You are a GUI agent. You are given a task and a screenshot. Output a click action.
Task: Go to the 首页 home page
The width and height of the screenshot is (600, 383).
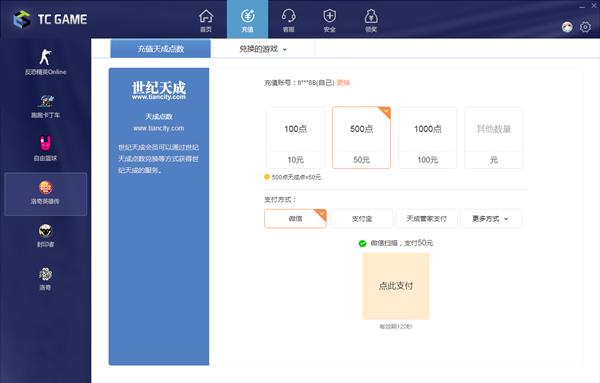coord(206,20)
